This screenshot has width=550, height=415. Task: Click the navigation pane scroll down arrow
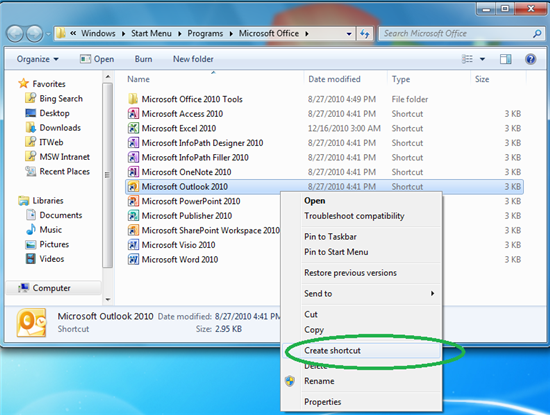pos(108,300)
